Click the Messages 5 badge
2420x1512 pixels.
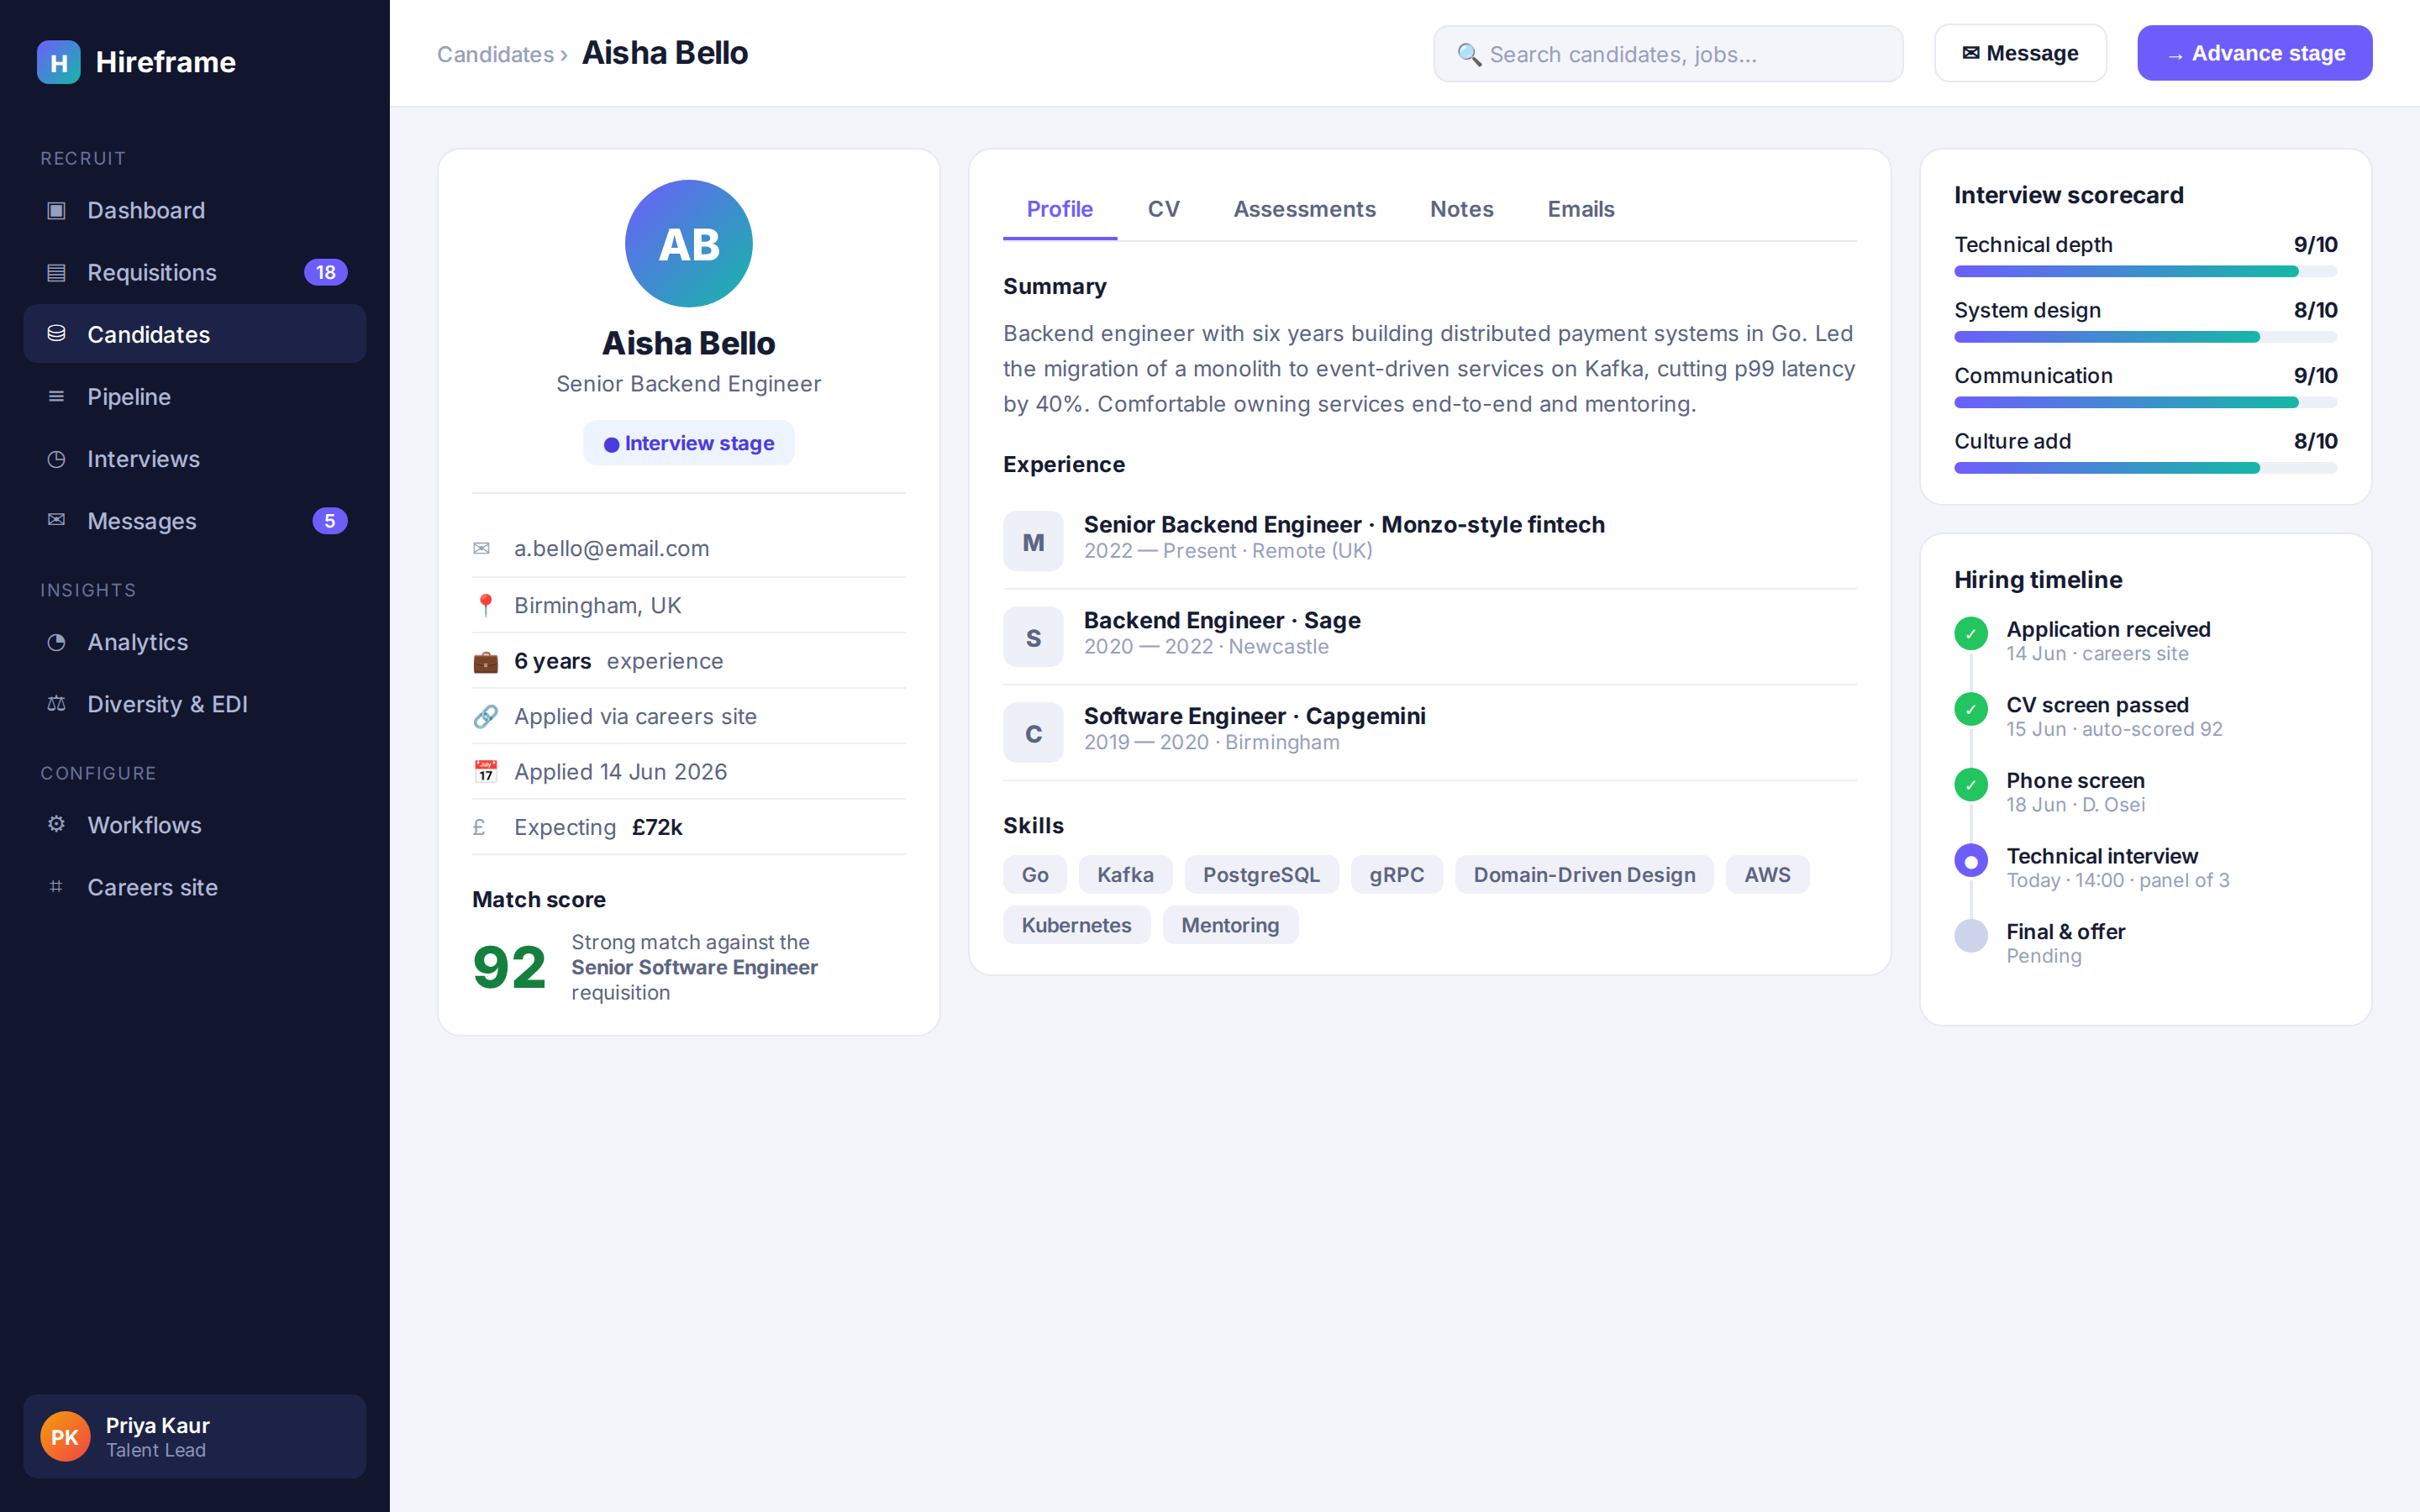pos(330,521)
